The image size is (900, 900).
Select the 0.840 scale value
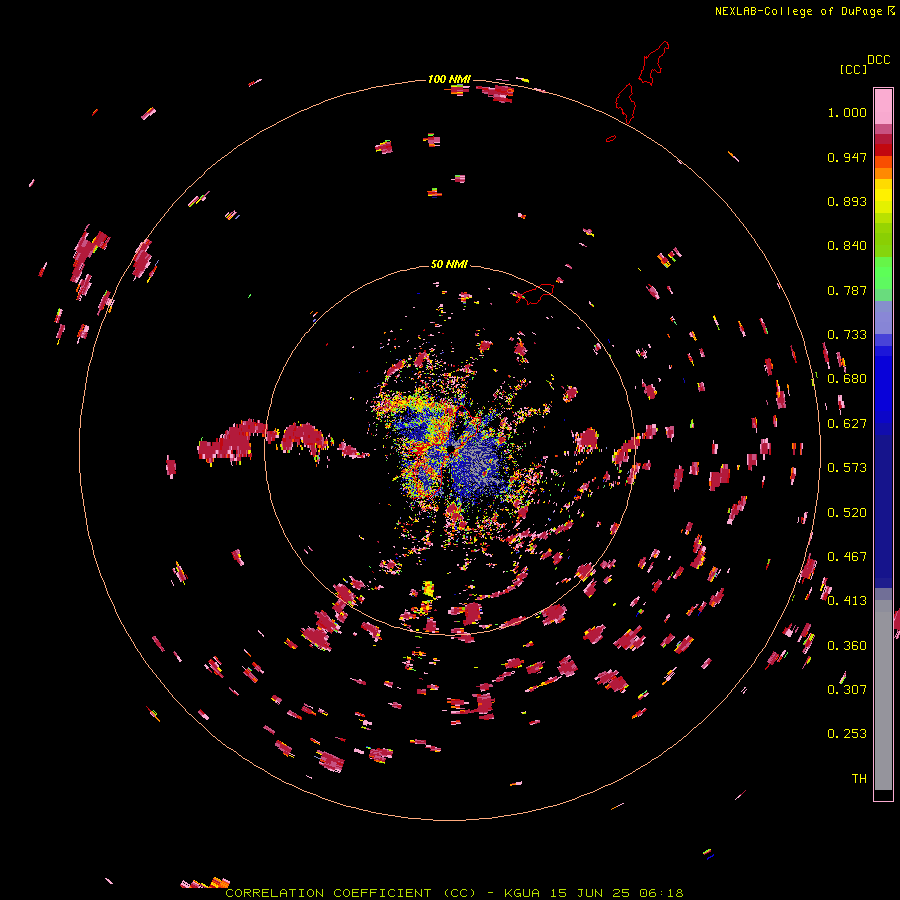847,246
